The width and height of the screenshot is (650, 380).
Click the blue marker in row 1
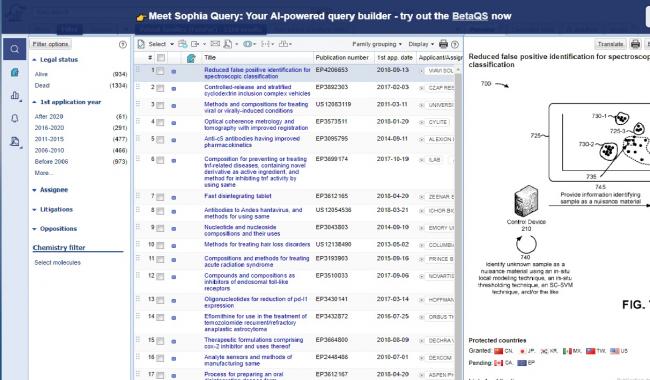(x=174, y=72)
